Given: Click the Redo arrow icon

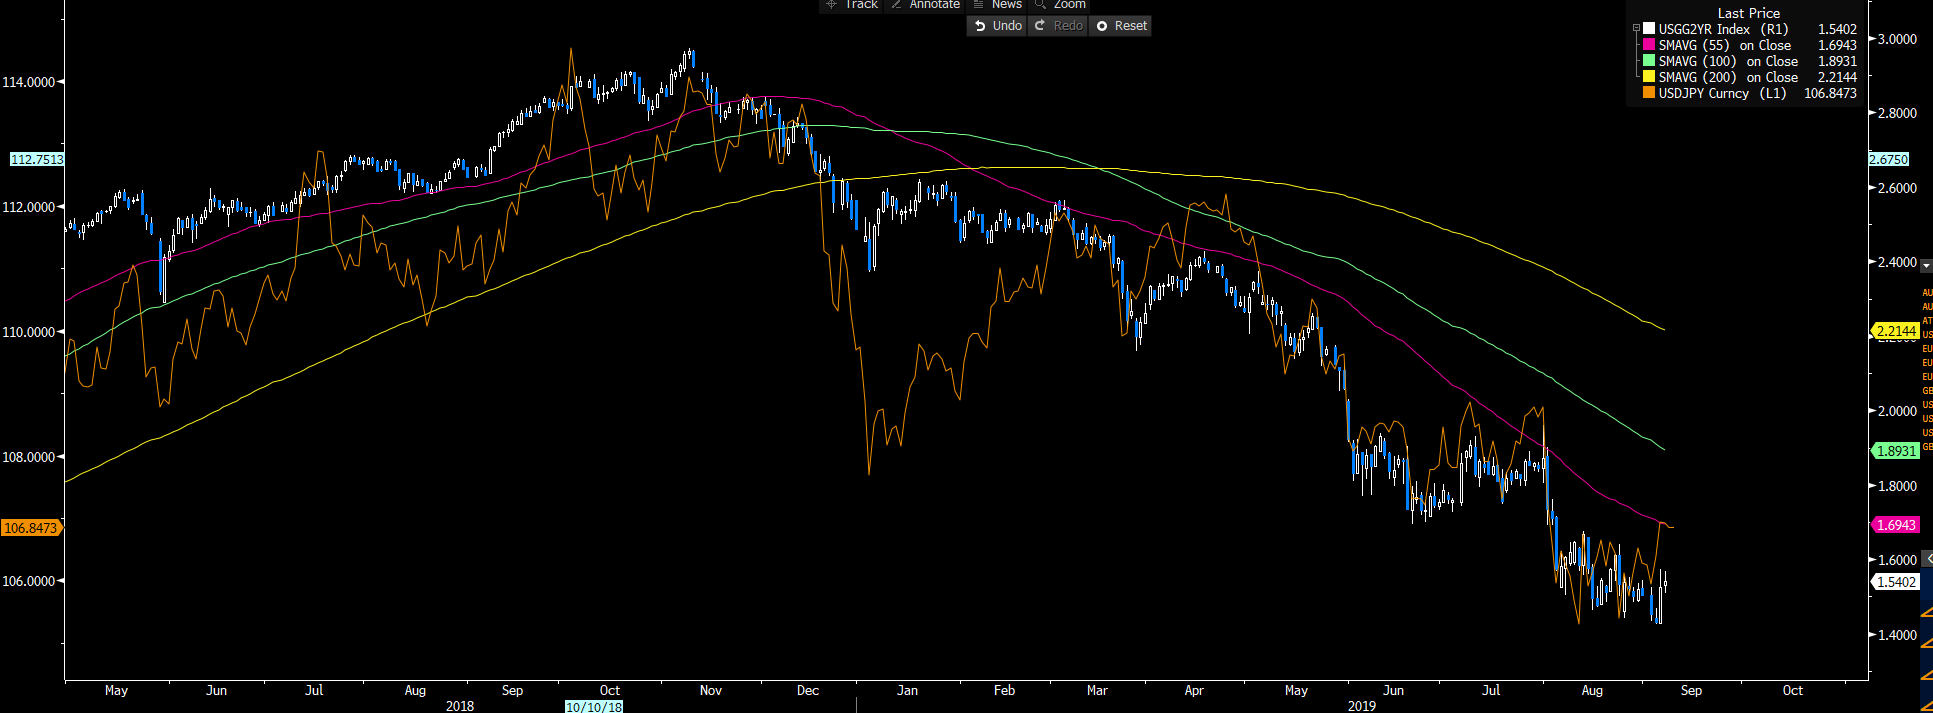Looking at the screenshot, I should point(1040,26).
